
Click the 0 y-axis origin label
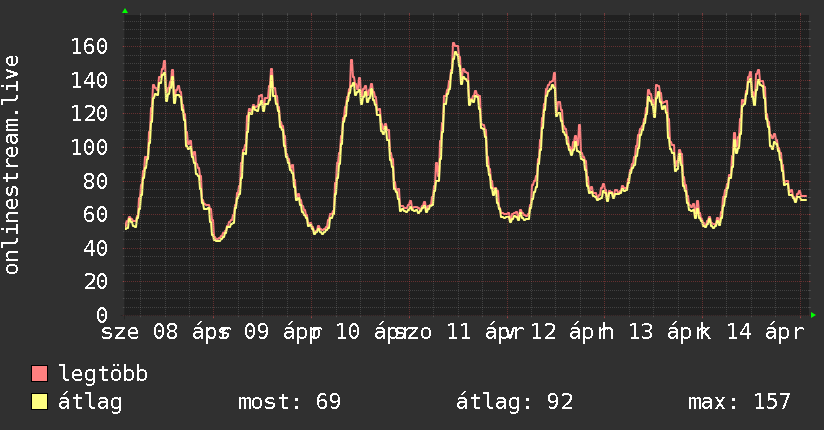coord(102,315)
